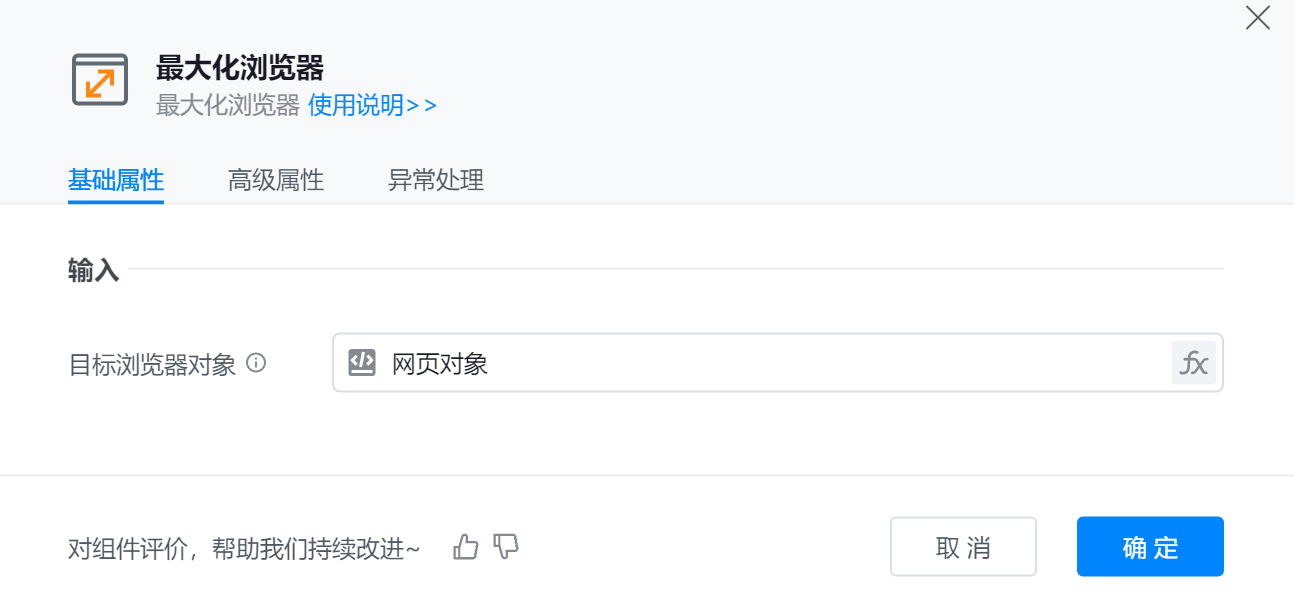This screenshot has width=1294, height=608.
Task: Switch to the 基础属性 tab
Action: [x=116, y=181]
